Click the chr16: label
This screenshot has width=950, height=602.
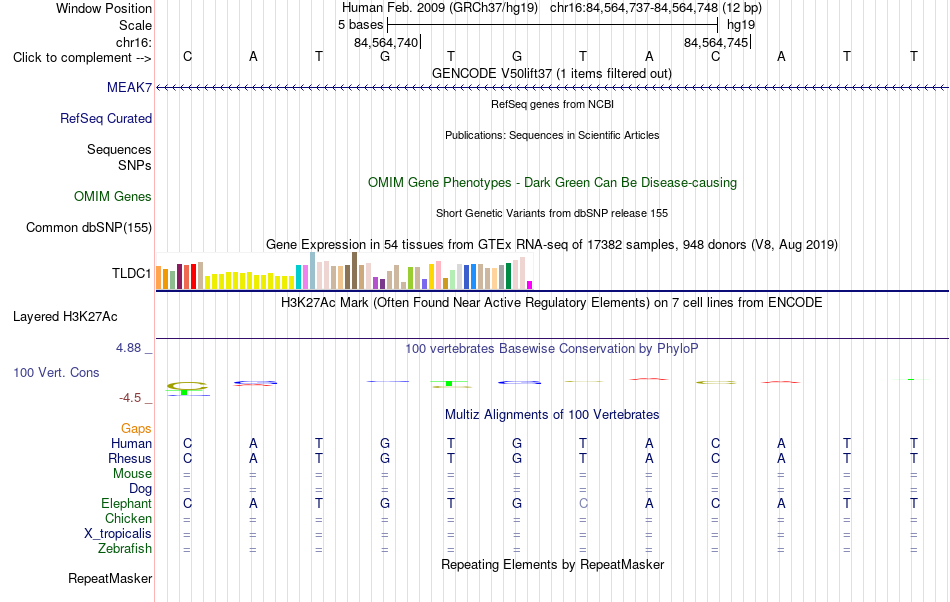[134, 42]
